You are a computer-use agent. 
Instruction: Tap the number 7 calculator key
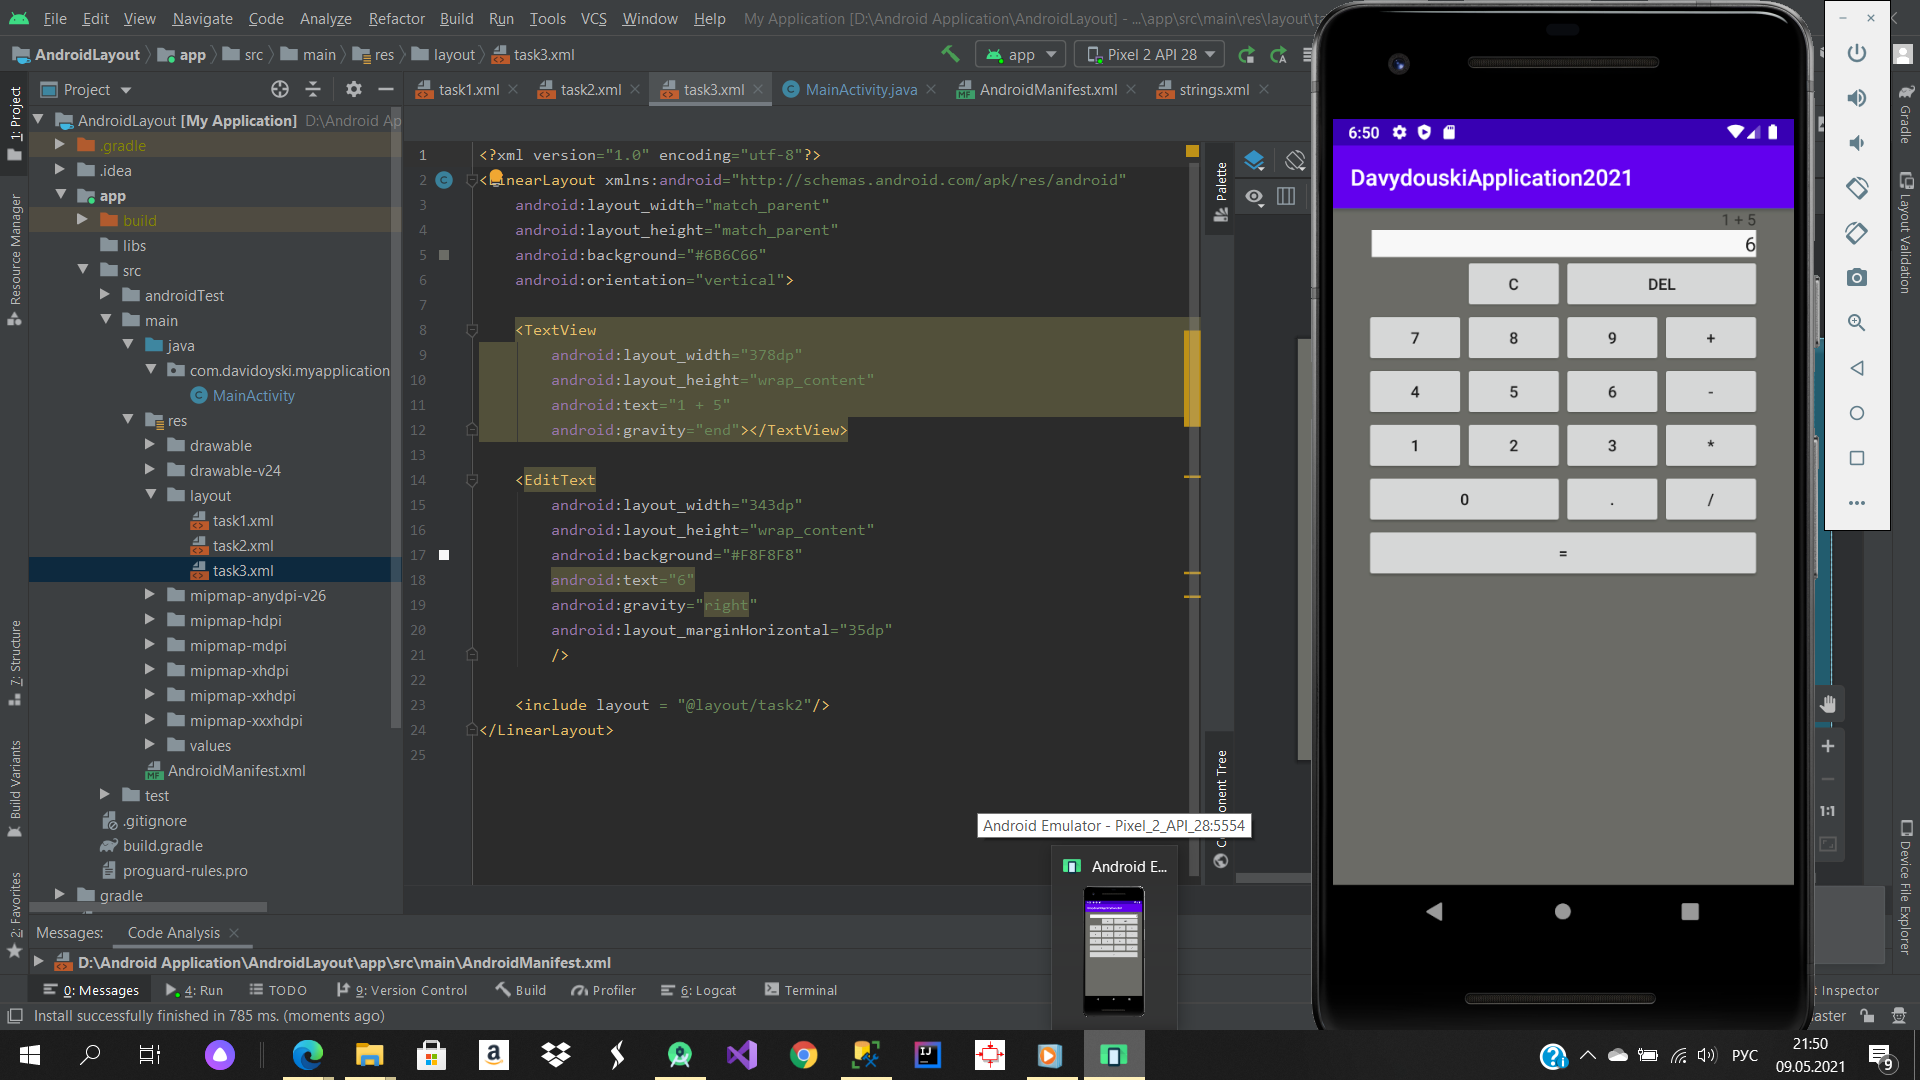tap(1415, 338)
